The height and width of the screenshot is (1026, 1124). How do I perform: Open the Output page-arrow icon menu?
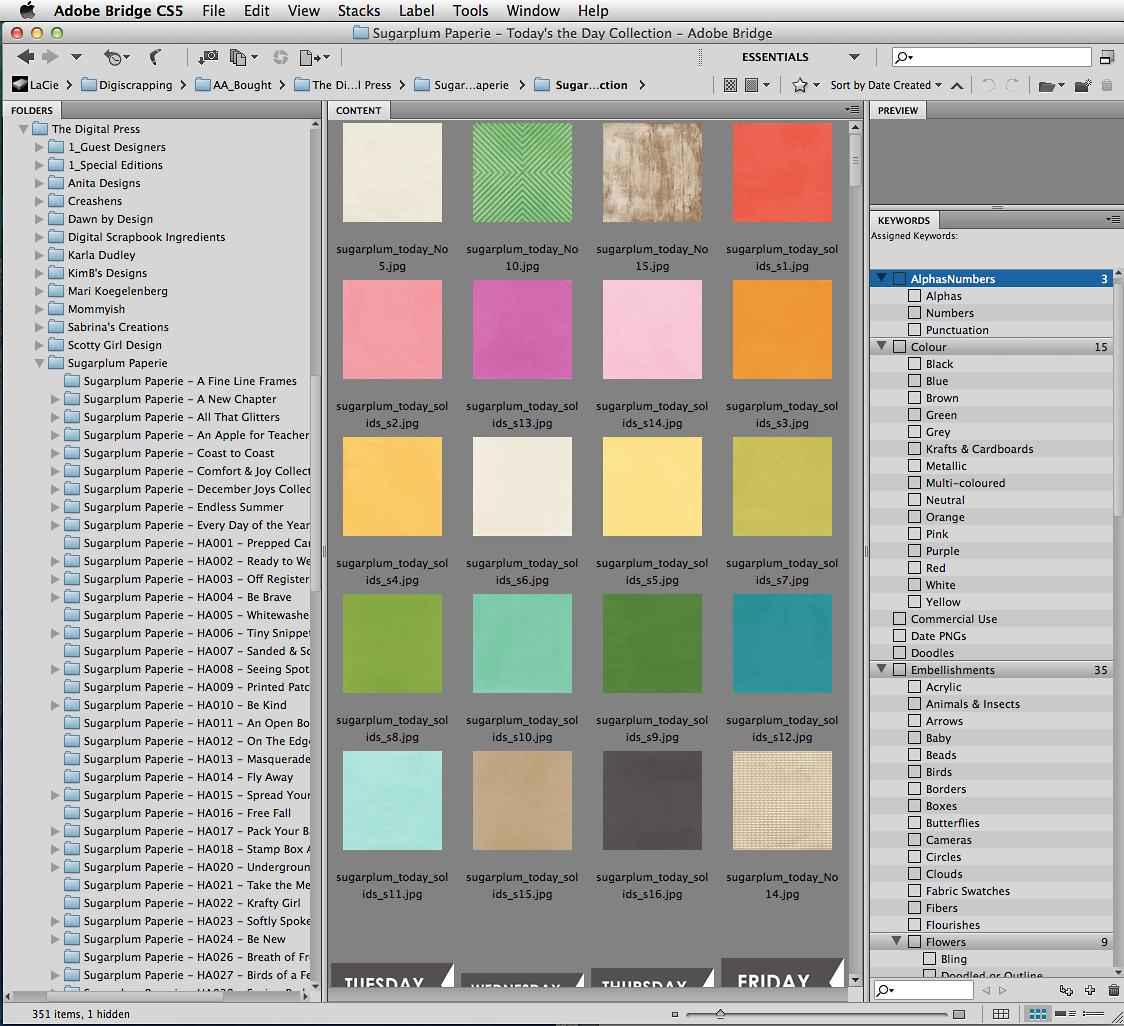click(314, 57)
